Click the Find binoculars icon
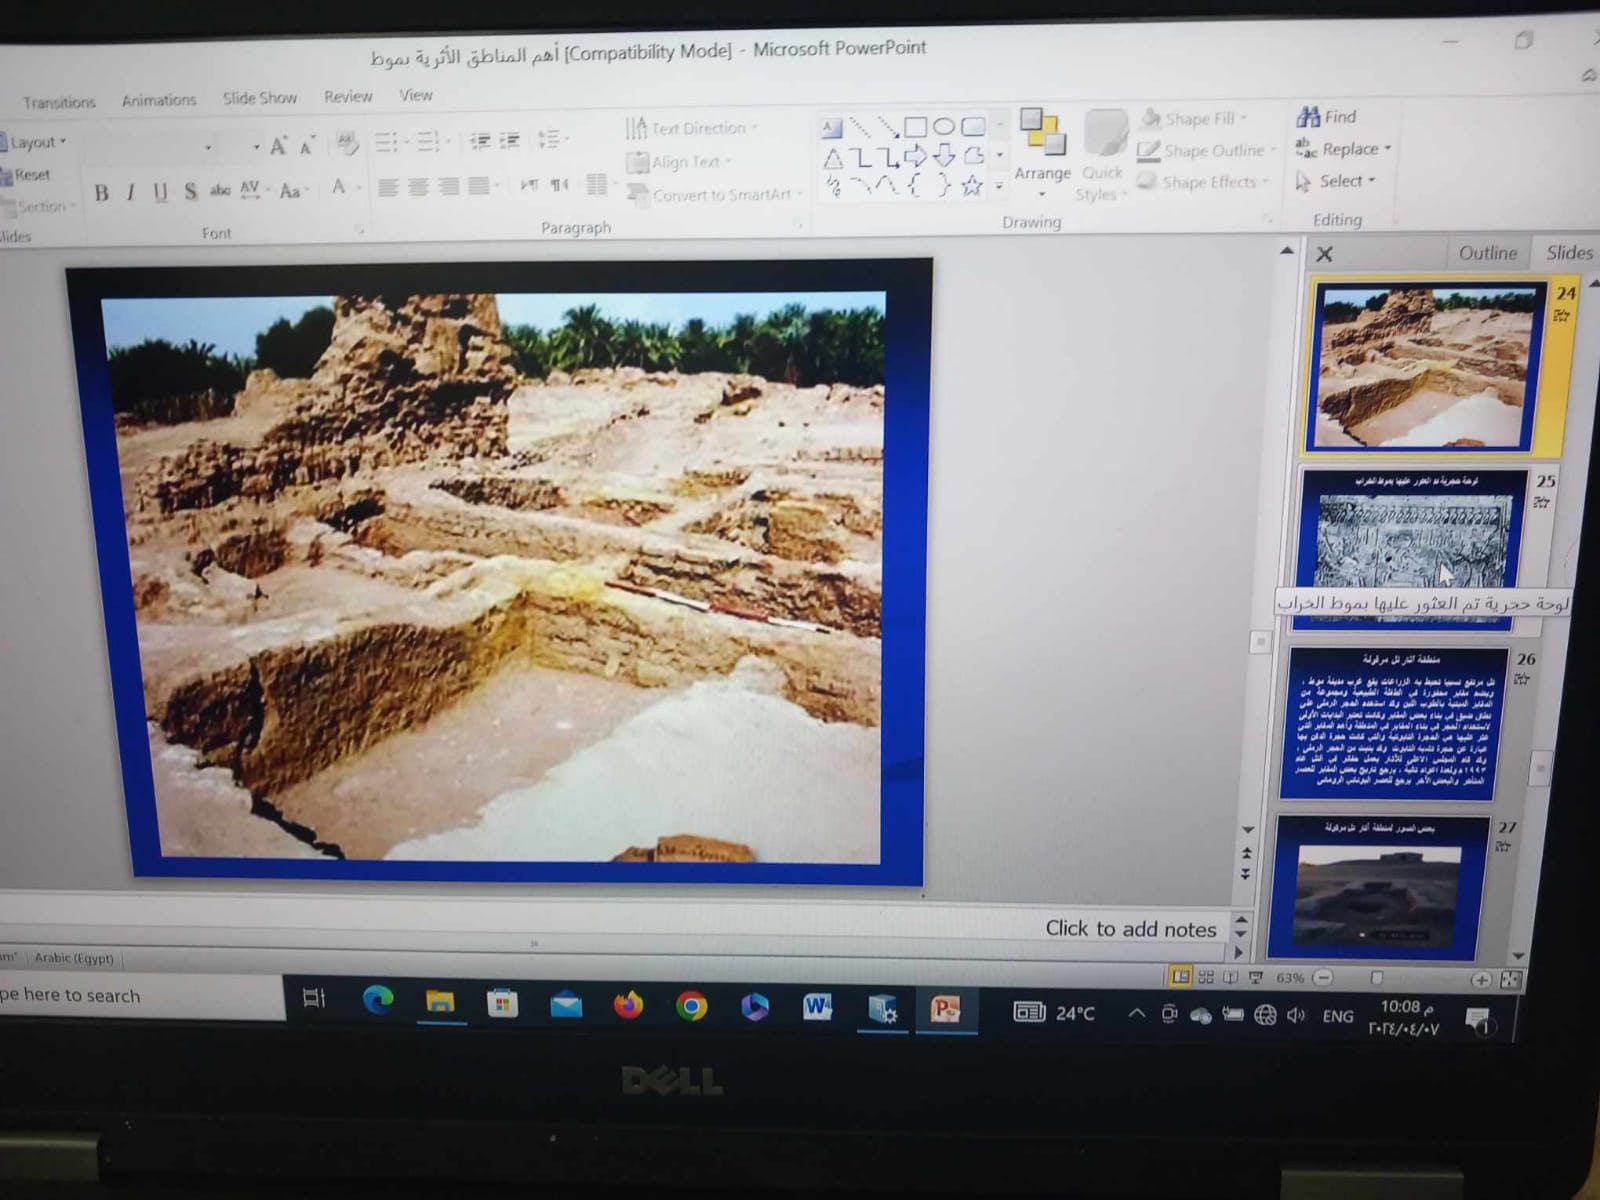This screenshot has height=1200, width=1600. (x=1308, y=117)
